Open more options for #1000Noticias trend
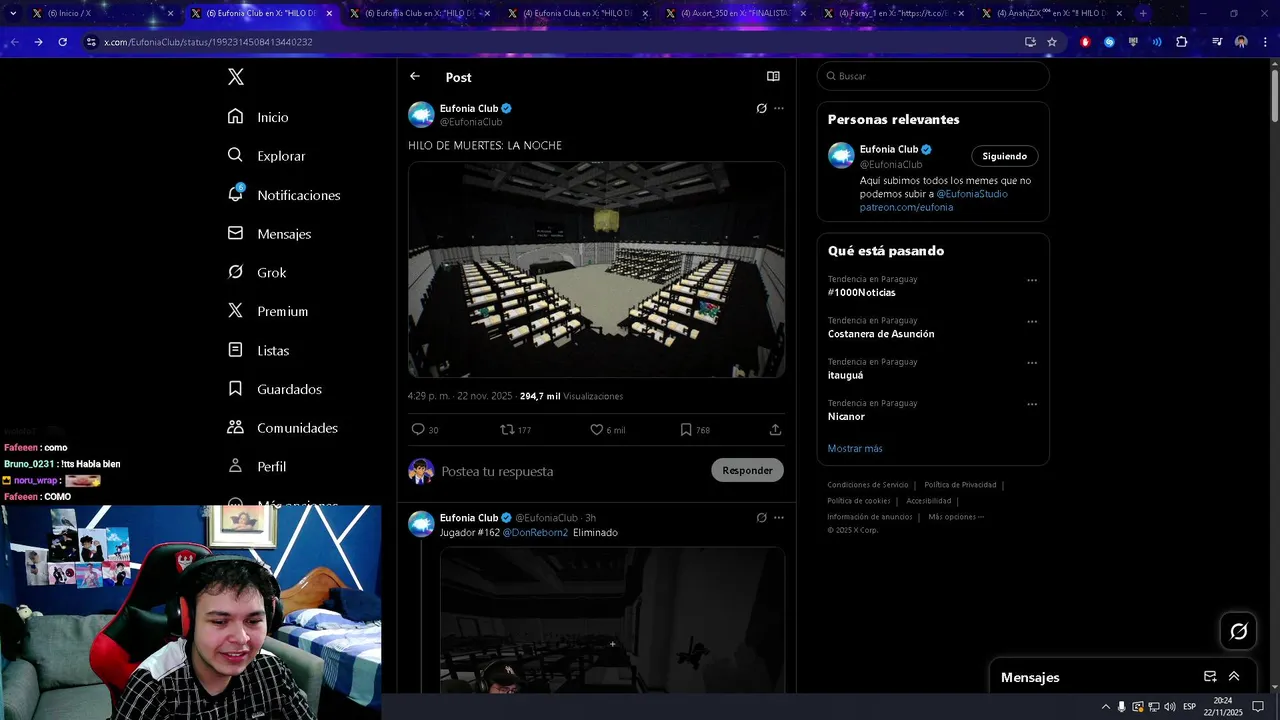Viewport: 1280px width, 720px height. coord(1032,280)
